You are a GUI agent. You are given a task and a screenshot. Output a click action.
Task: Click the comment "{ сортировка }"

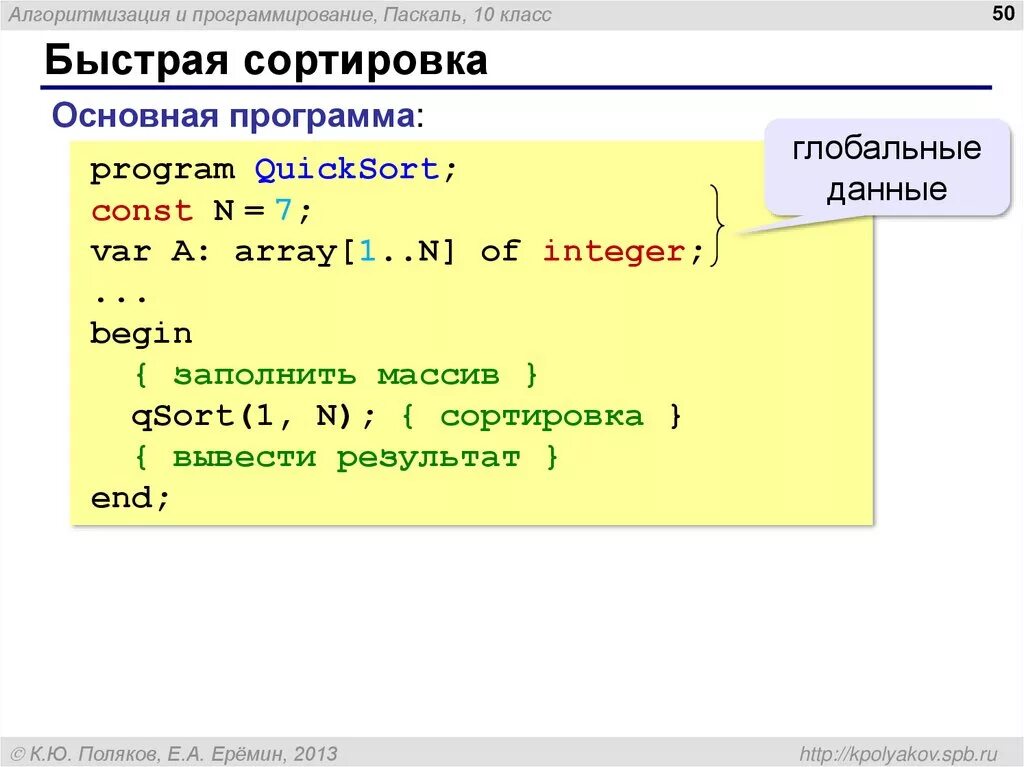pos(541,416)
